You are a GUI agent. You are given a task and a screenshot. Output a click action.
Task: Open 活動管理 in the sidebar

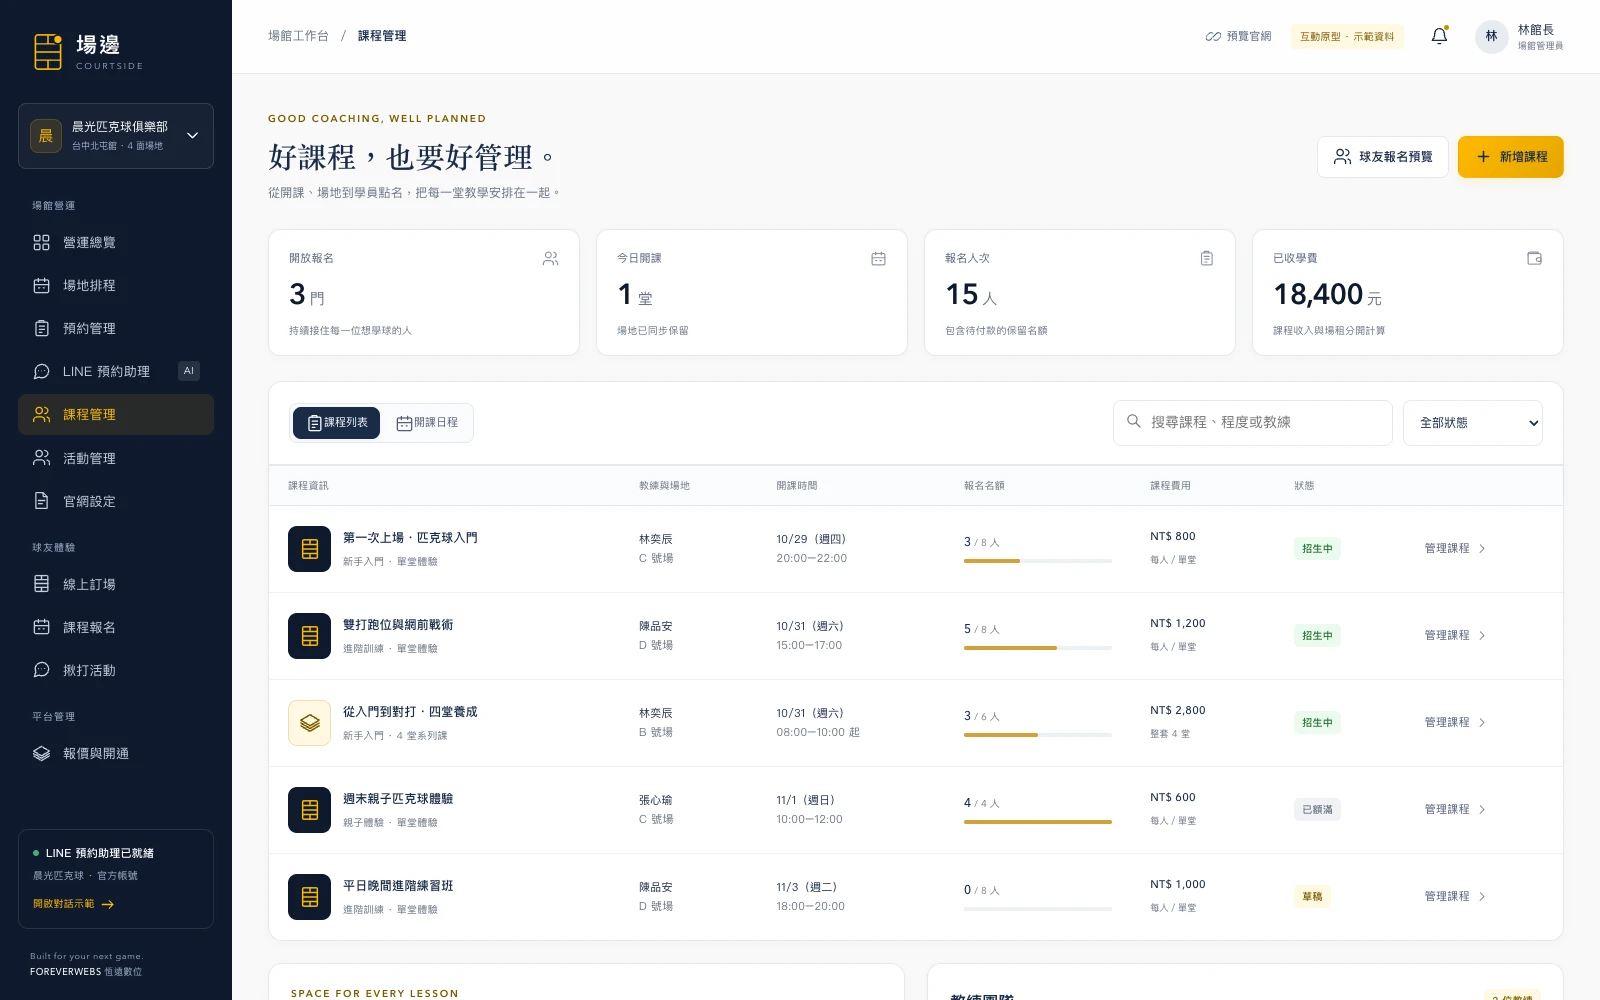coord(116,458)
